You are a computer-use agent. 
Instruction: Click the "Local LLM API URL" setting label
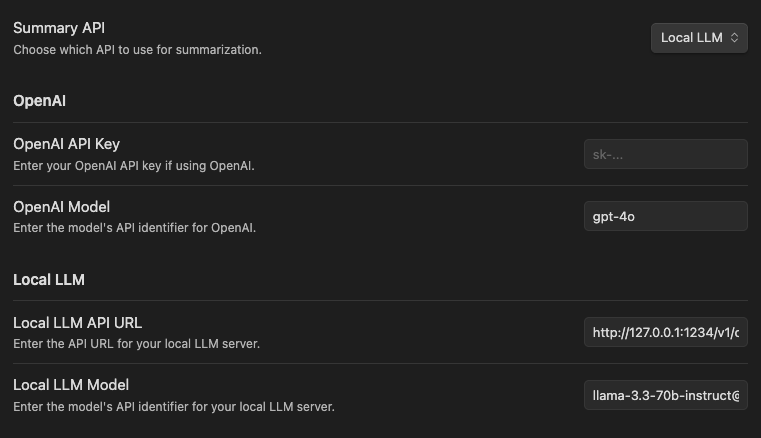77,323
